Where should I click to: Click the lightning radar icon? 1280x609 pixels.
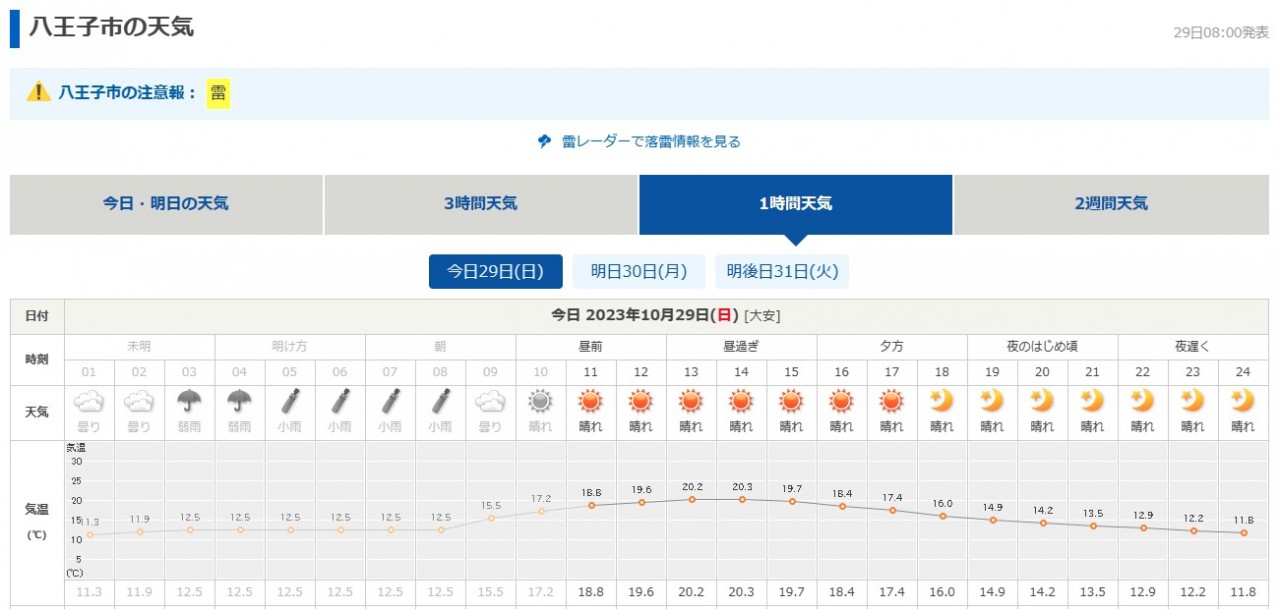click(x=544, y=142)
